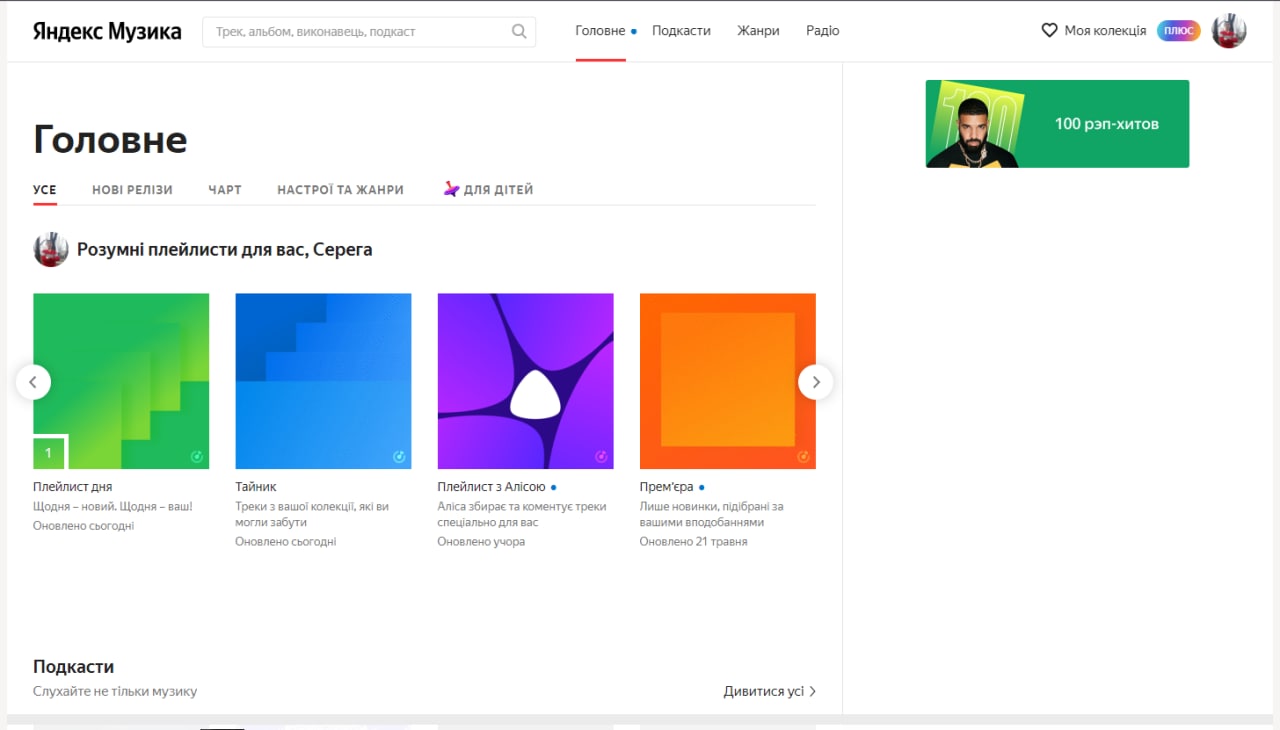This screenshot has width=1280, height=730.
Task: Click Розумні плейлисти для вас, Серега heading
Action: point(224,250)
